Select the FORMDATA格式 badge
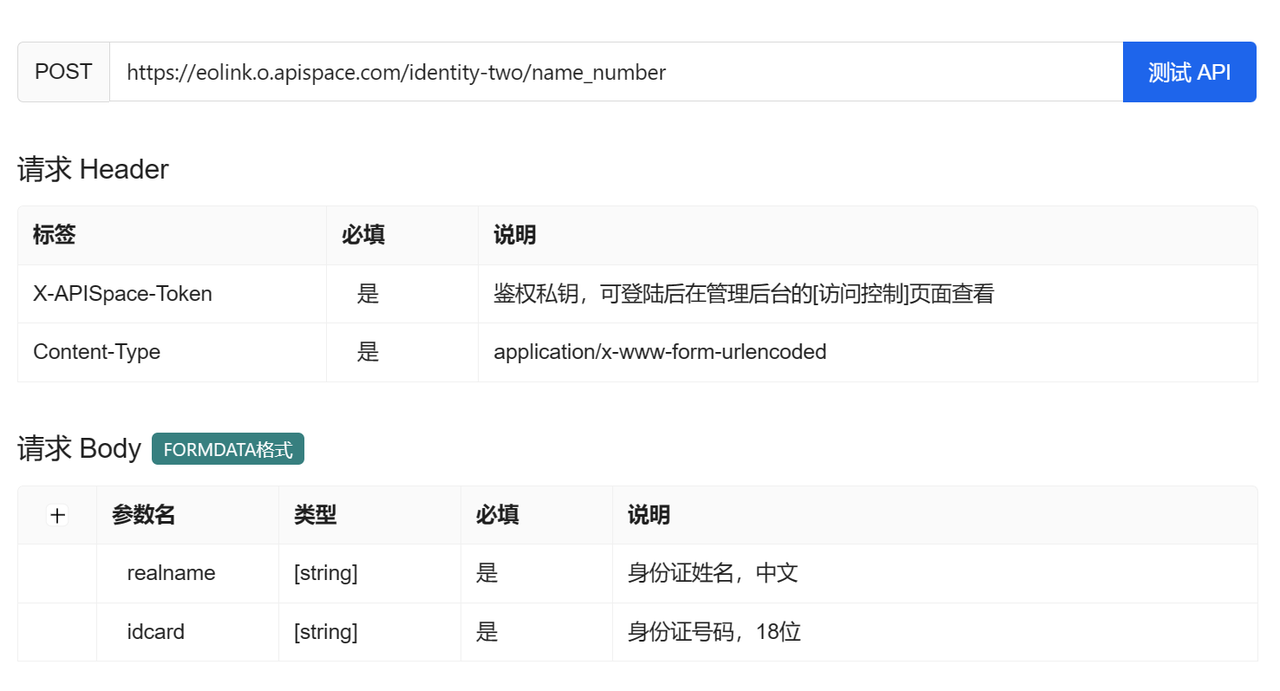This screenshot has height=691, width=1280. point(228,449)
